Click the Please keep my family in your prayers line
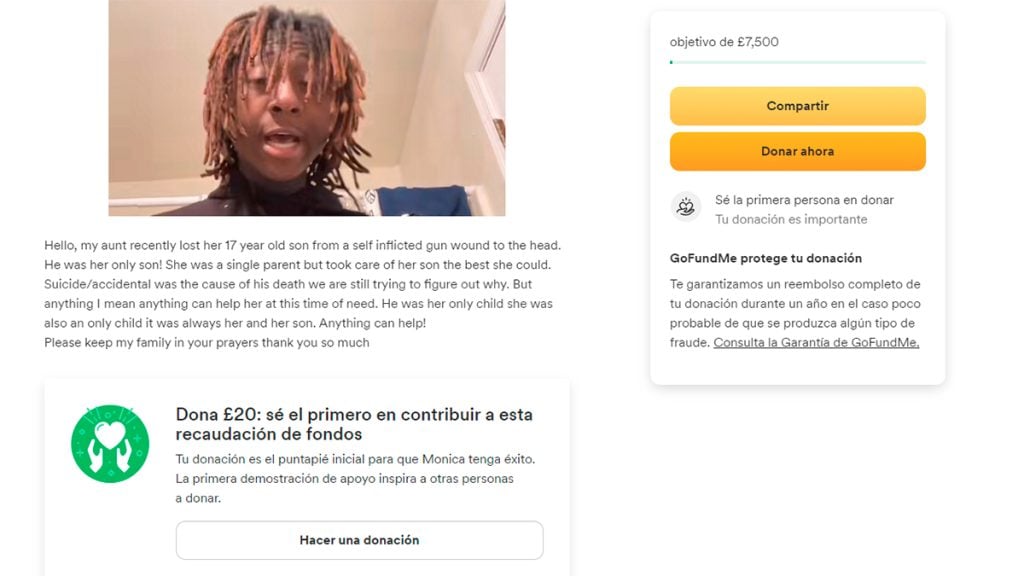 pos(206,342)
